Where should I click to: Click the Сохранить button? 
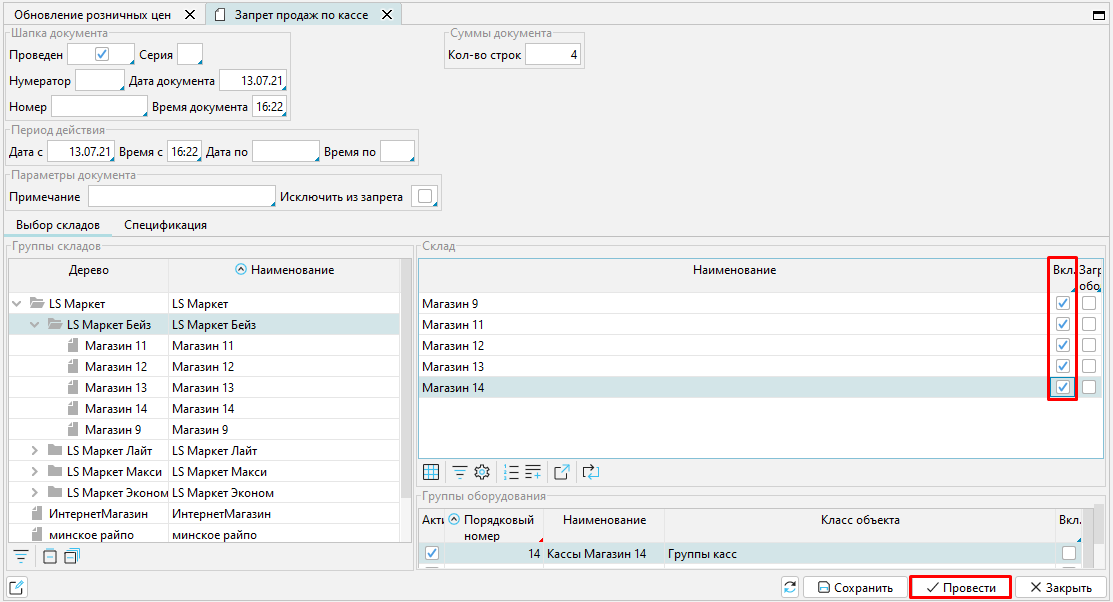[855, 588]
